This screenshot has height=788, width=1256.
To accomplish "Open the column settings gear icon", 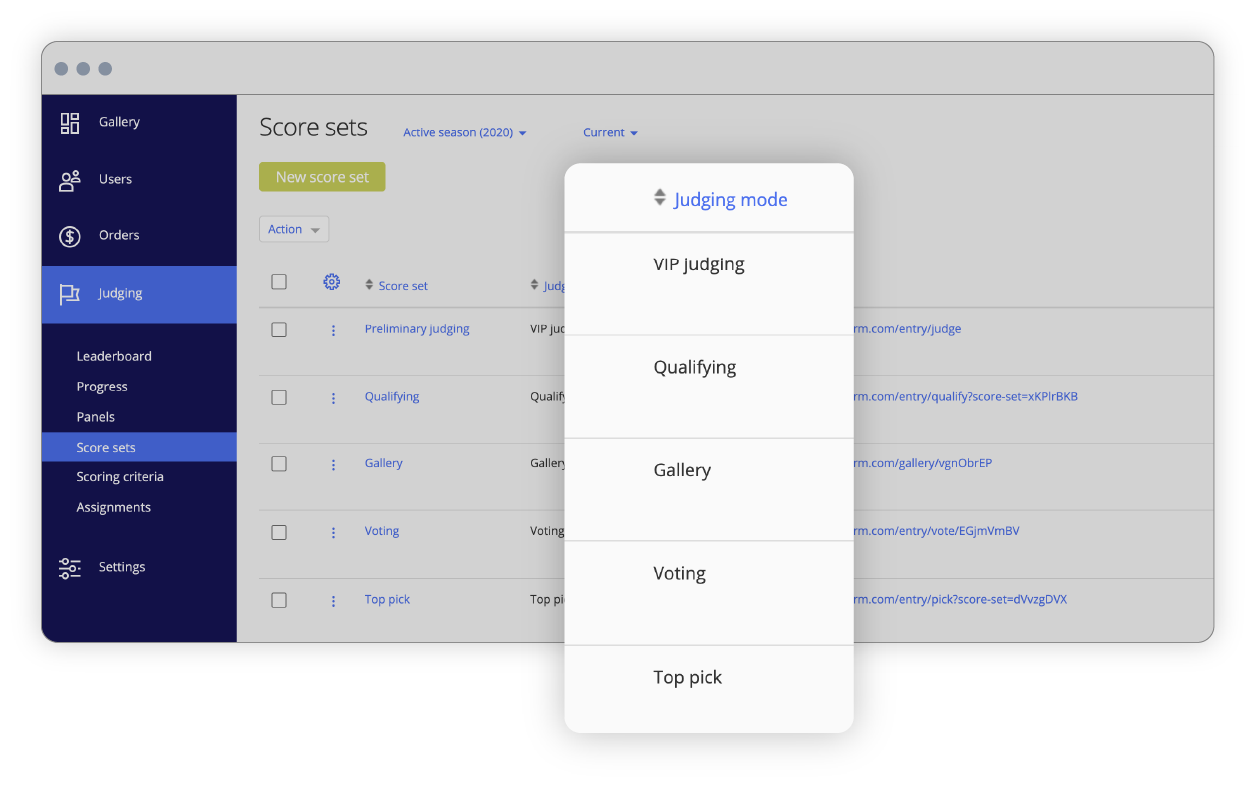I will tap(332, 283).
